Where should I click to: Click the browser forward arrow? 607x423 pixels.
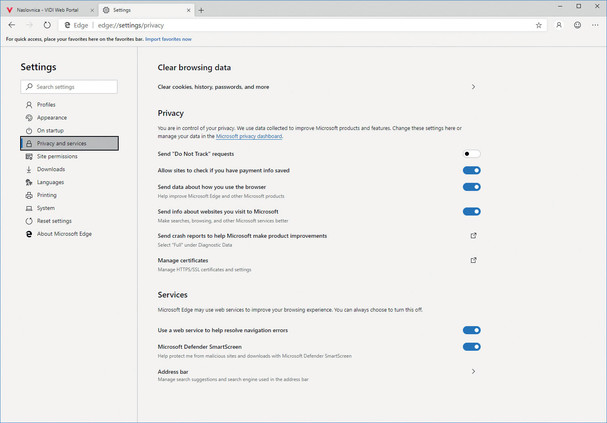(29, 25)
